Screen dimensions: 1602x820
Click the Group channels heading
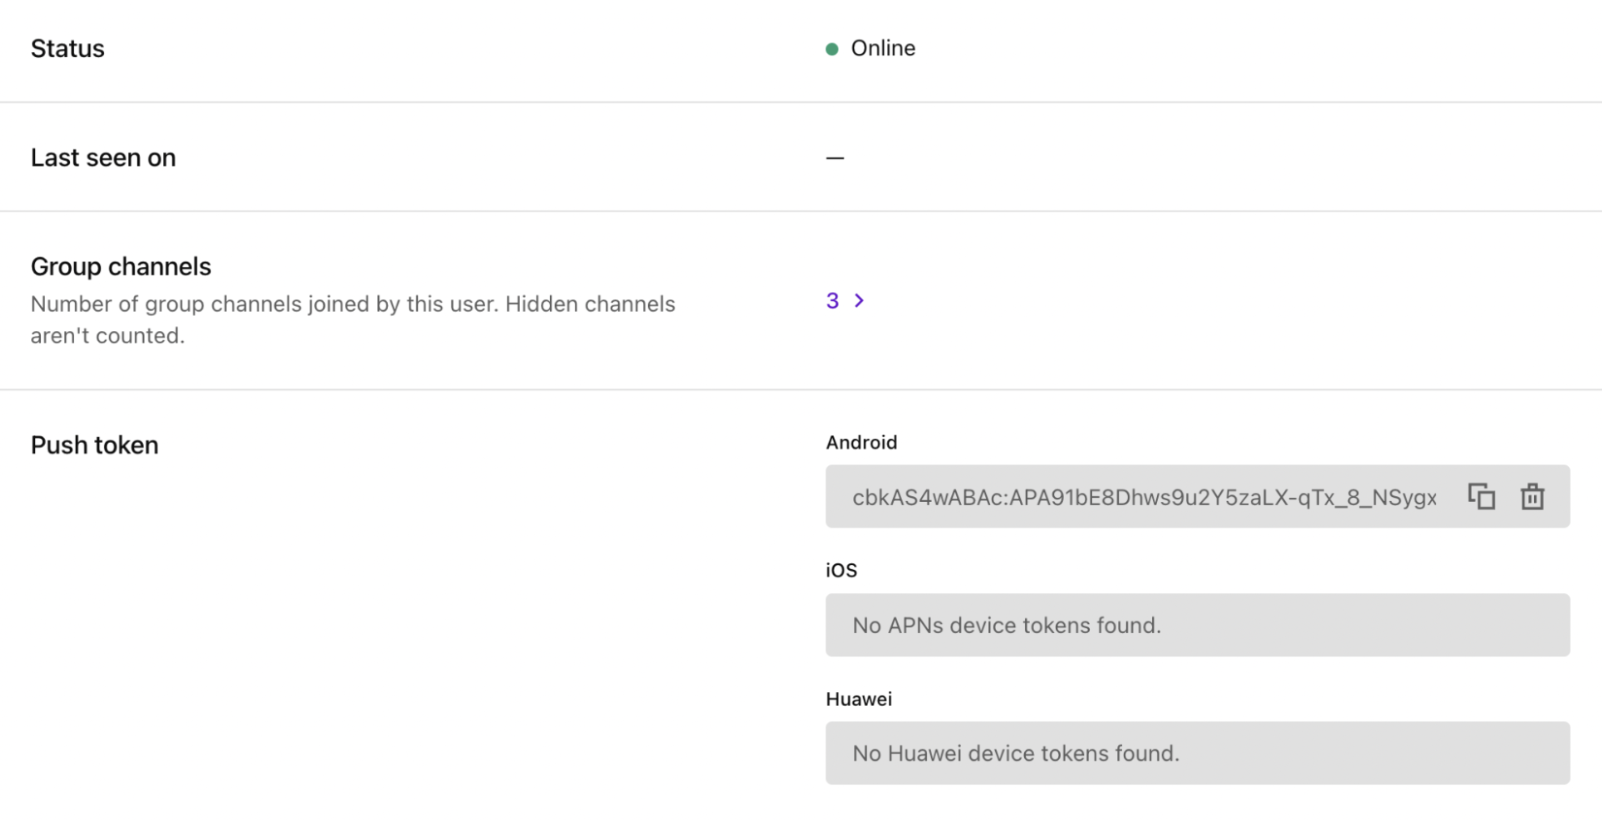pyautogui.click(x=121, y=266)
